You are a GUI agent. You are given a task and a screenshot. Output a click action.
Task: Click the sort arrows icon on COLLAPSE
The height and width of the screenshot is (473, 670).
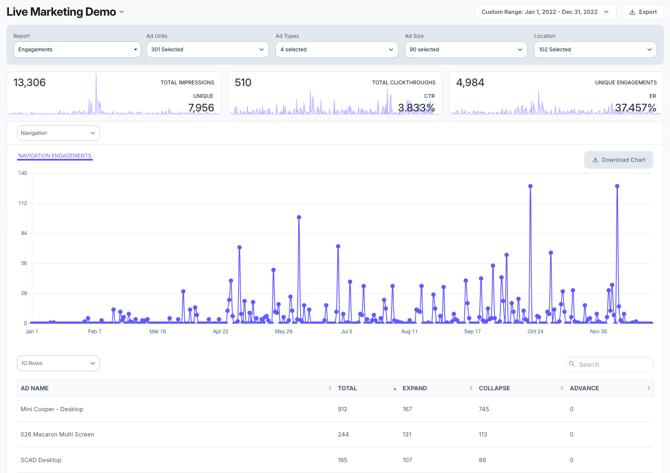[x=561, y=388]
